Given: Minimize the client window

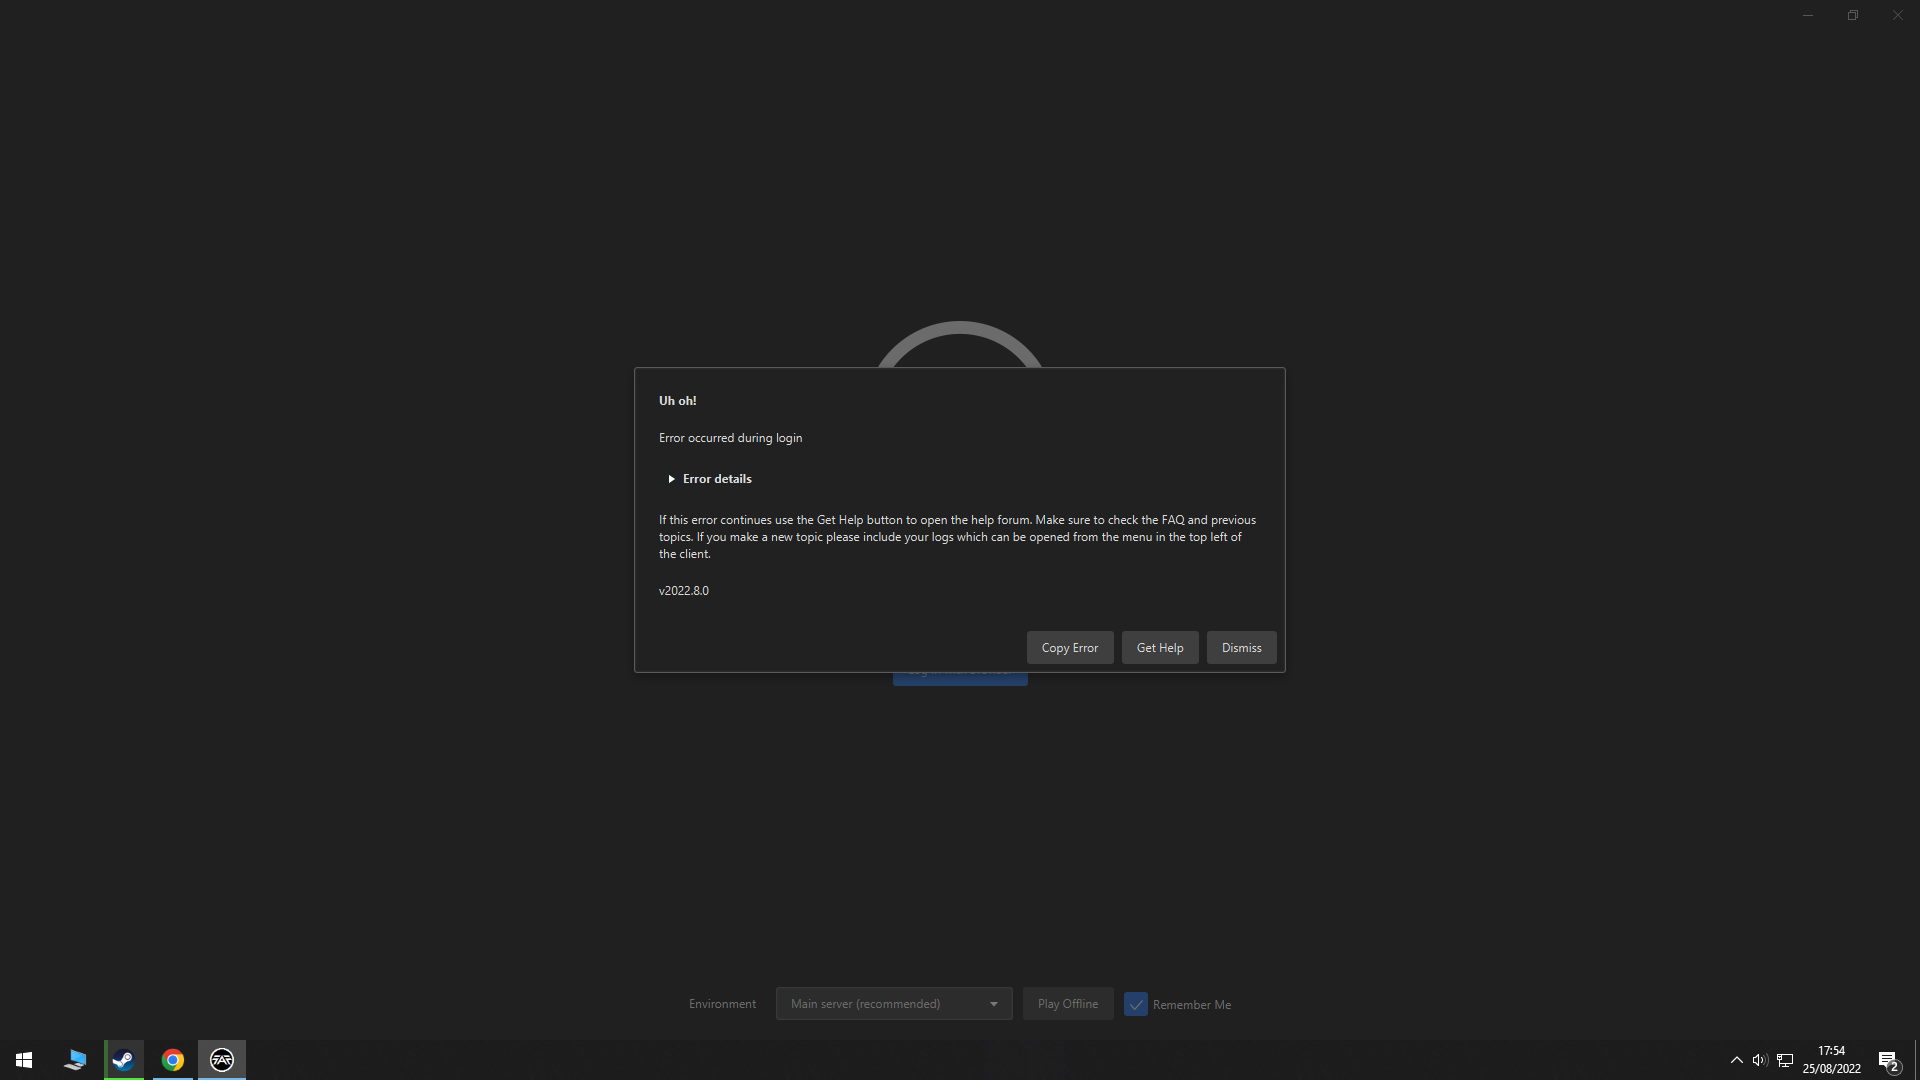Looking at the screenshot, I should pos(1808,15).
